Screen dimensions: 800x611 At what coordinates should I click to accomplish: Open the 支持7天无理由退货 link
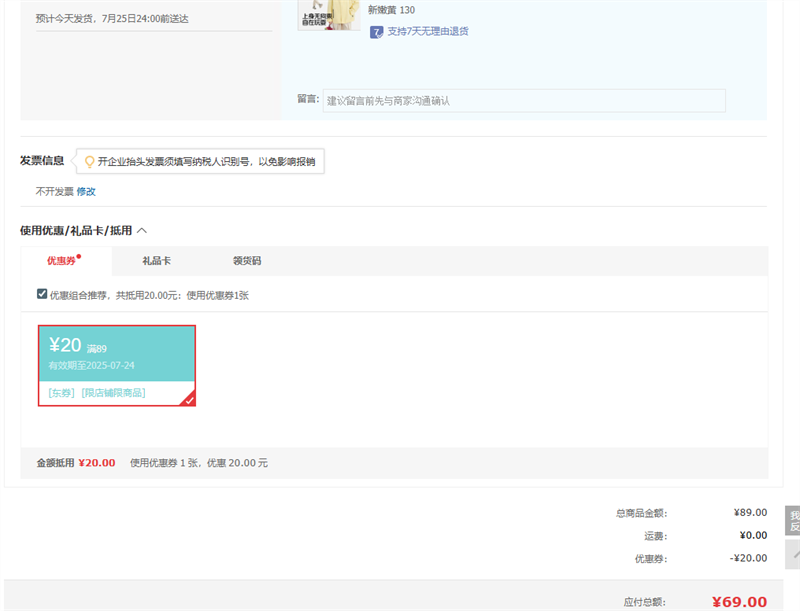pos(428,32)
